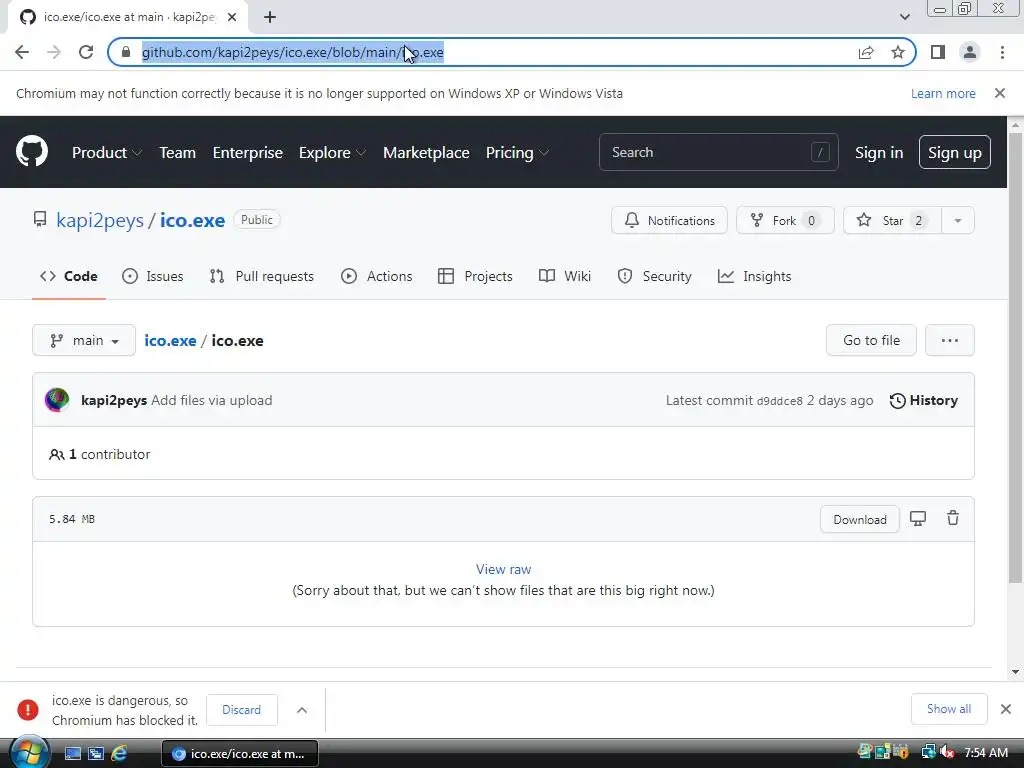Click the 1 contributor text

pos(99,454)
